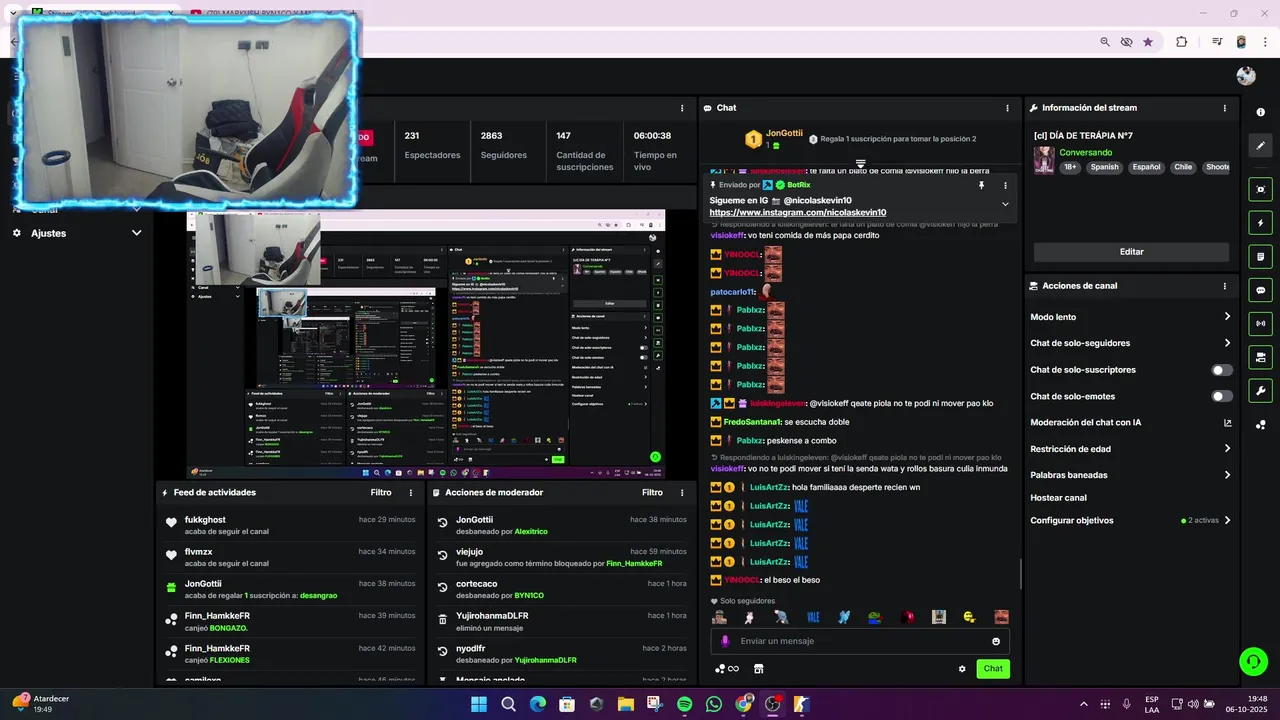This screenshot has height=720, width=1280.
Task: Open Chrome extensions puzzle icon
Action: tap(1182, 42)
